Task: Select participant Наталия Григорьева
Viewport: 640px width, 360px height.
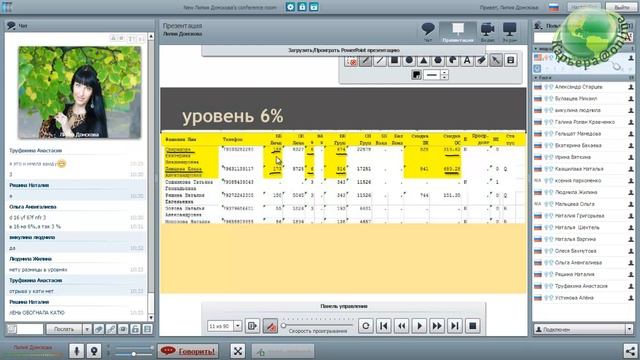Action: tap(584, 216)
